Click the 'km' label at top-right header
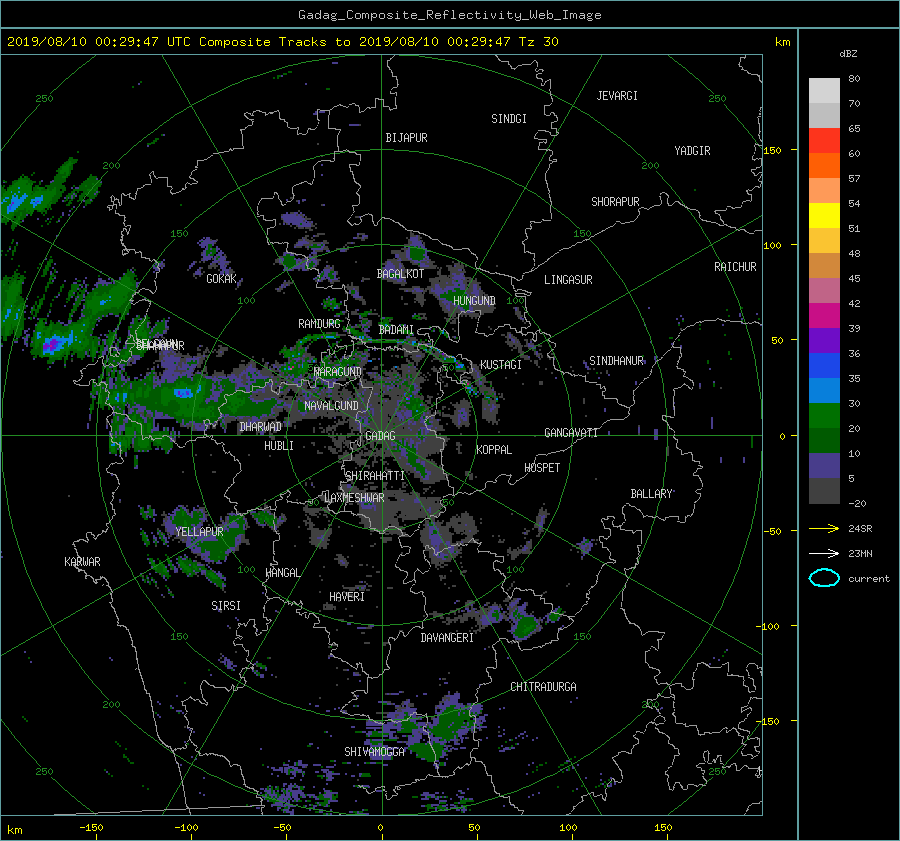The width and height of the screenshot is (900, 841). [x=782, y=42]
